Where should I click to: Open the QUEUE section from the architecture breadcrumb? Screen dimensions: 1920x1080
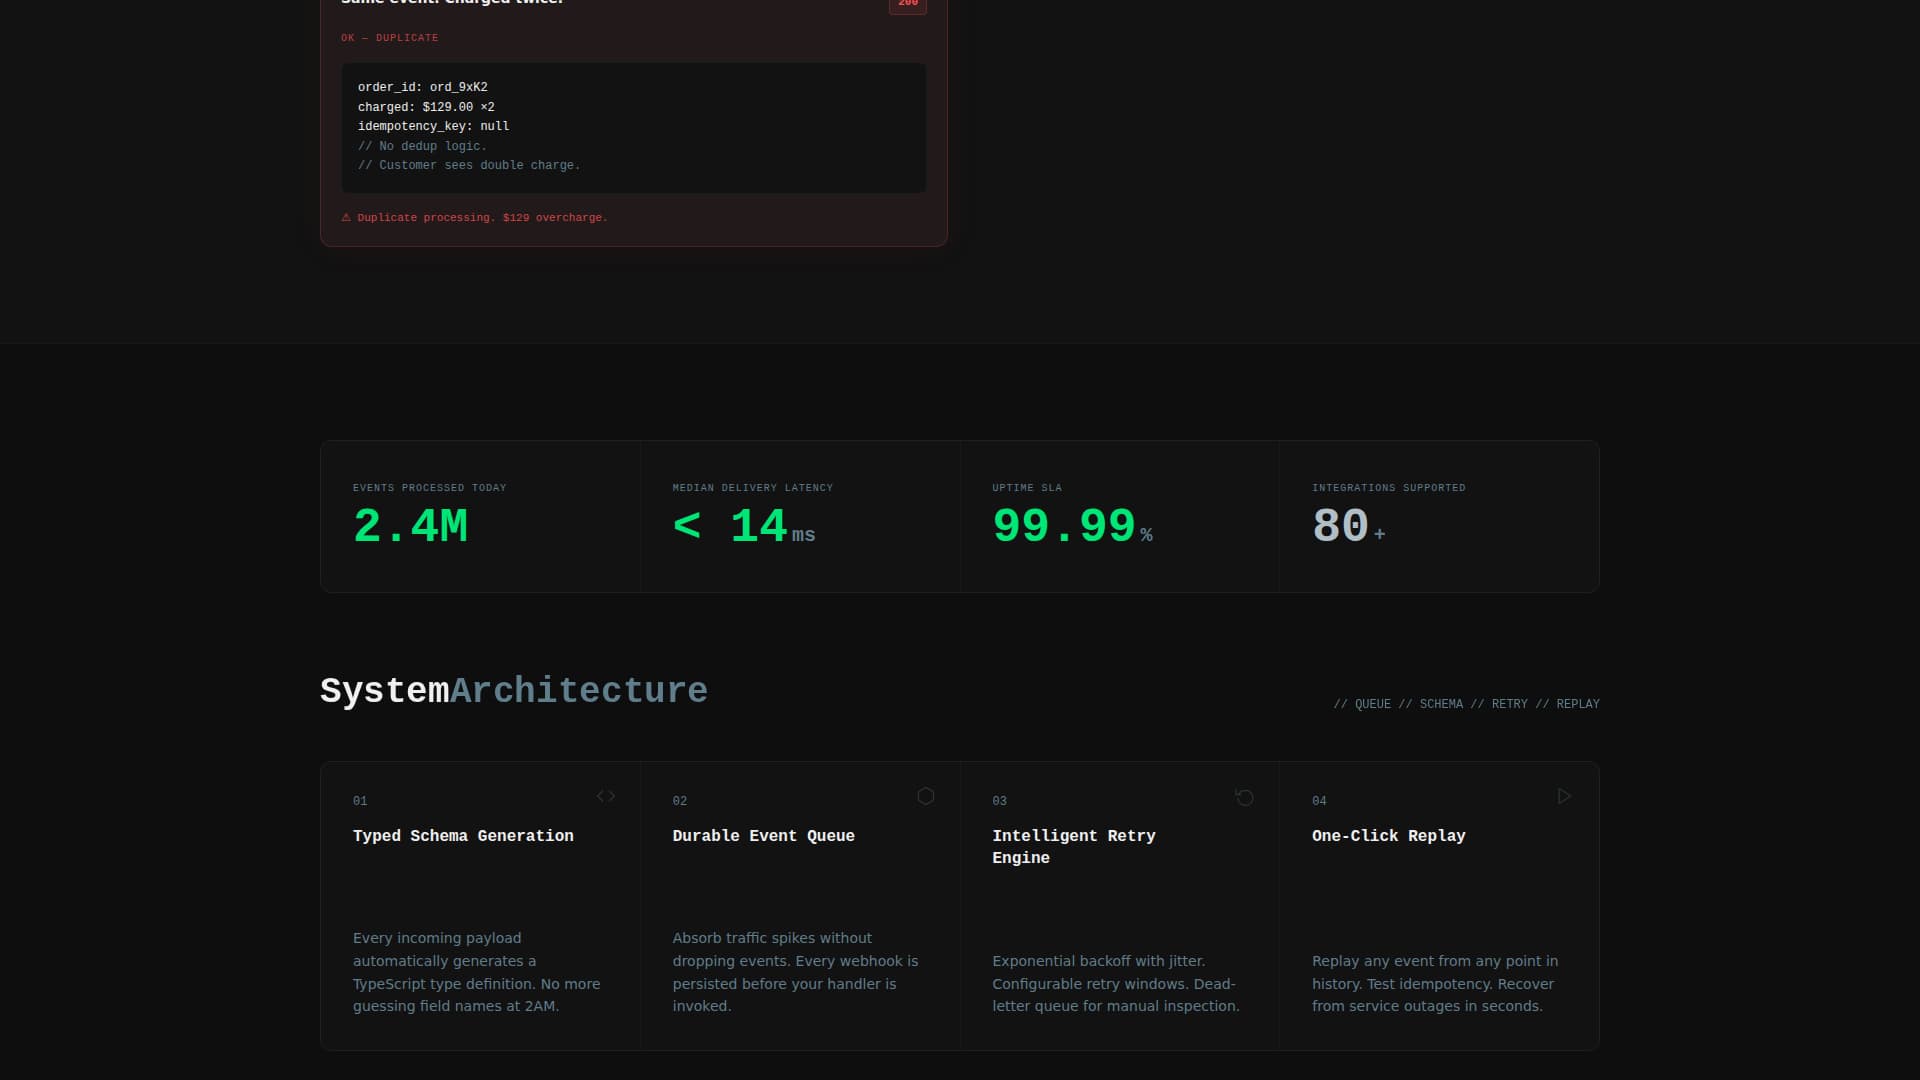pyautogui.click(x=1372, y=703)
